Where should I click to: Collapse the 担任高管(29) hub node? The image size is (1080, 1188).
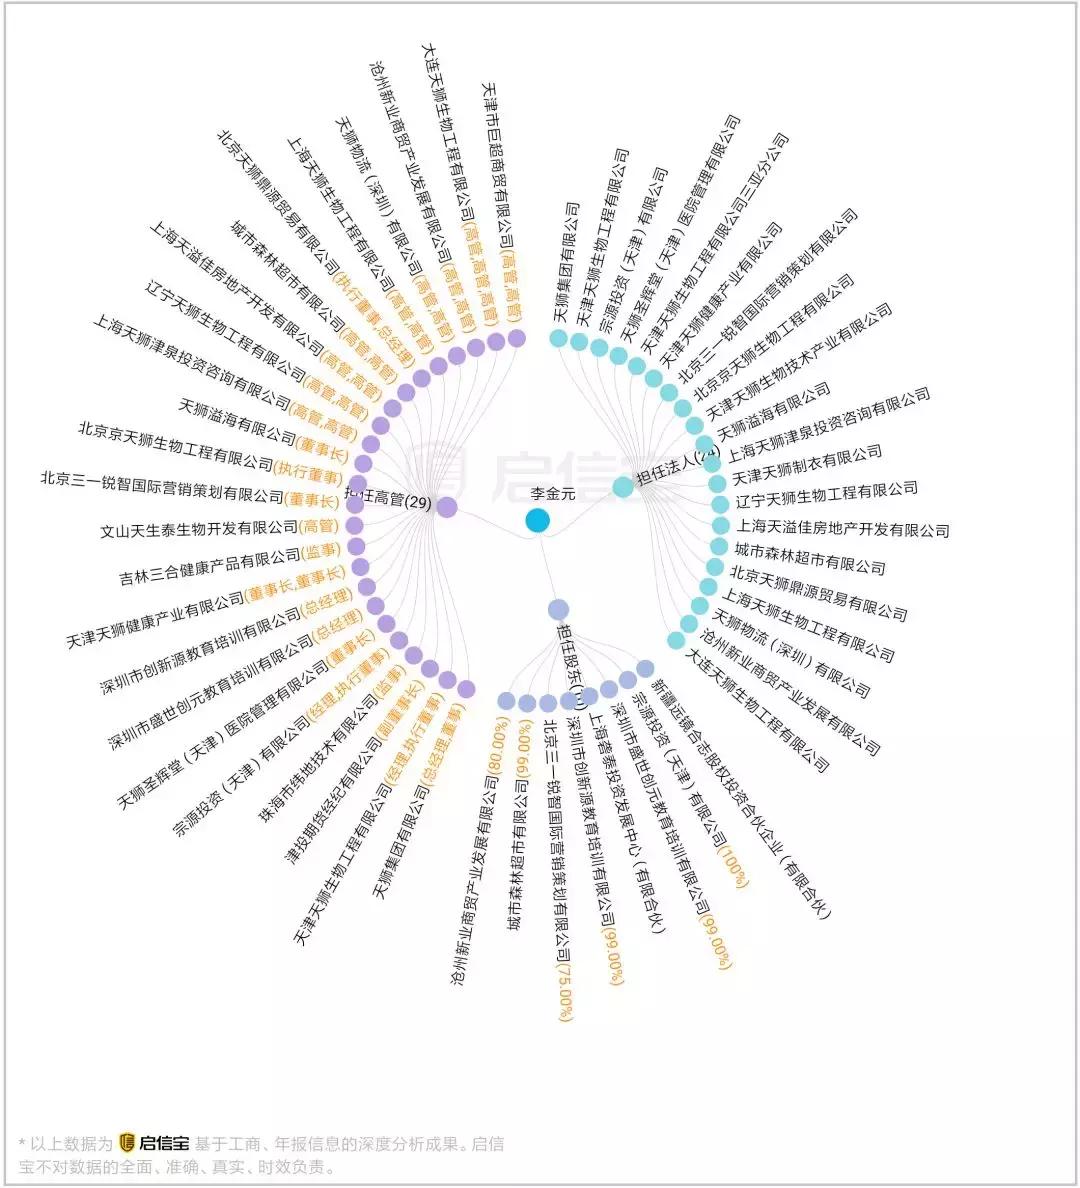point(446,507)
